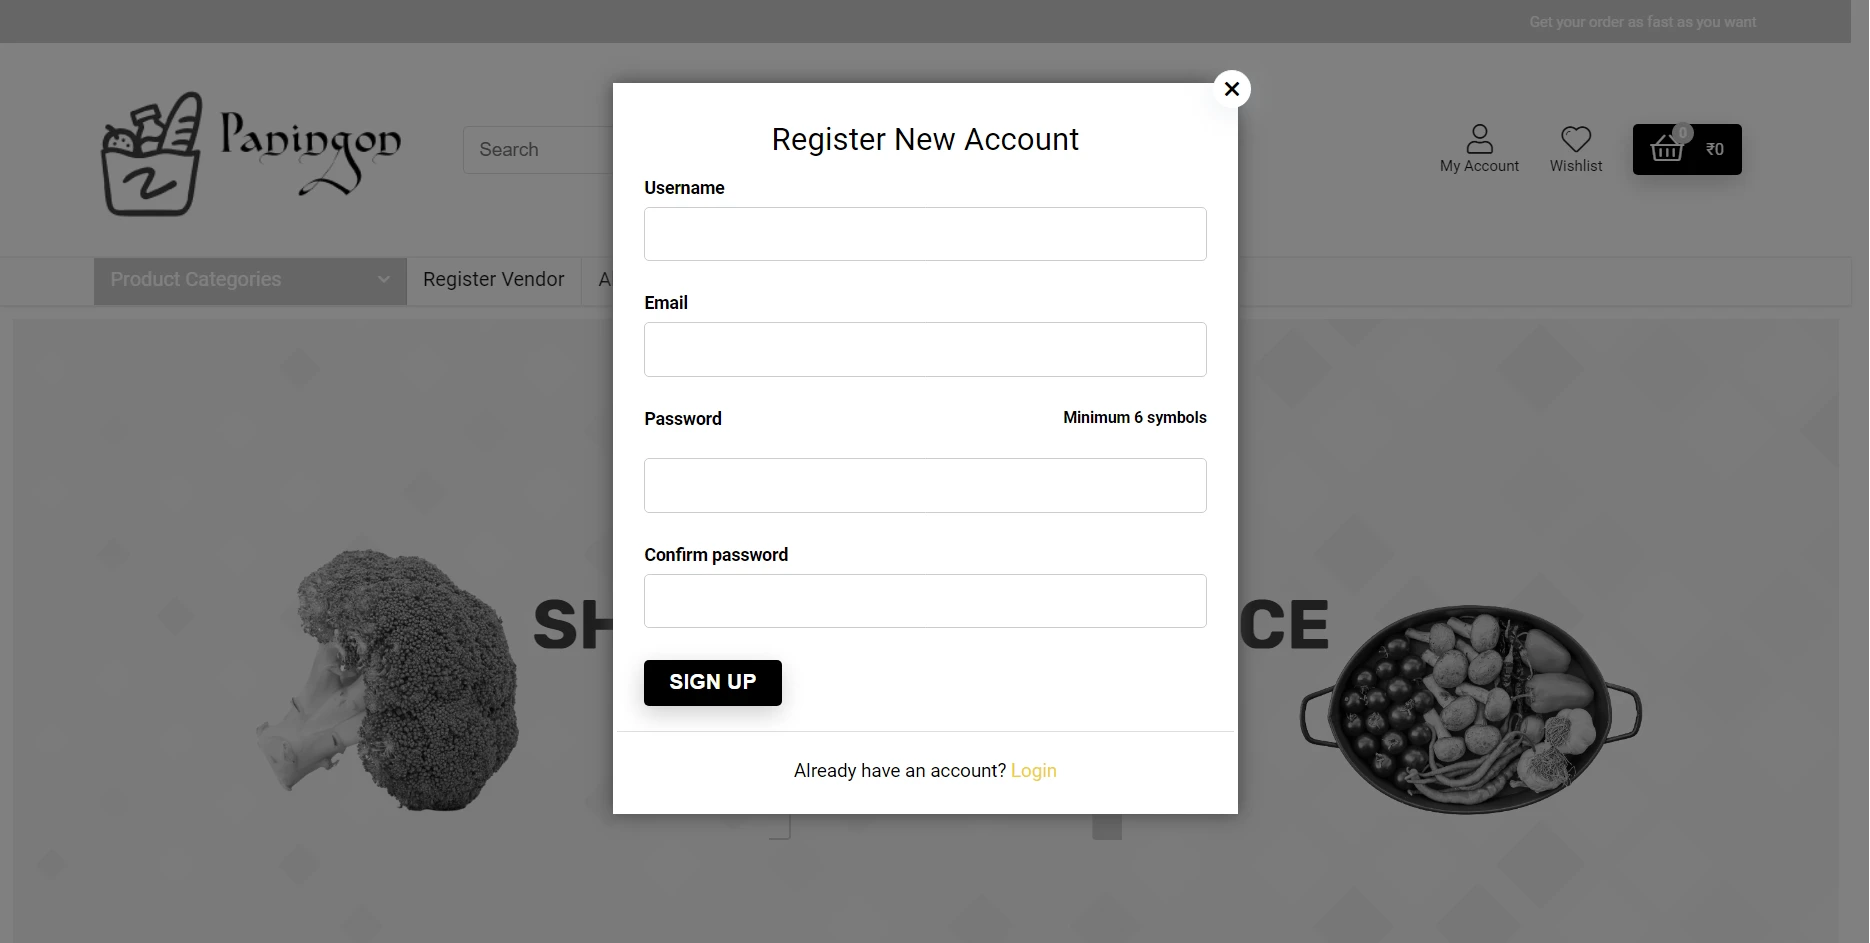Image resolution: width=1870 pixels, height=943 pixels.
Task: Click the Paningon brand name text
Action: pos(310,152)
